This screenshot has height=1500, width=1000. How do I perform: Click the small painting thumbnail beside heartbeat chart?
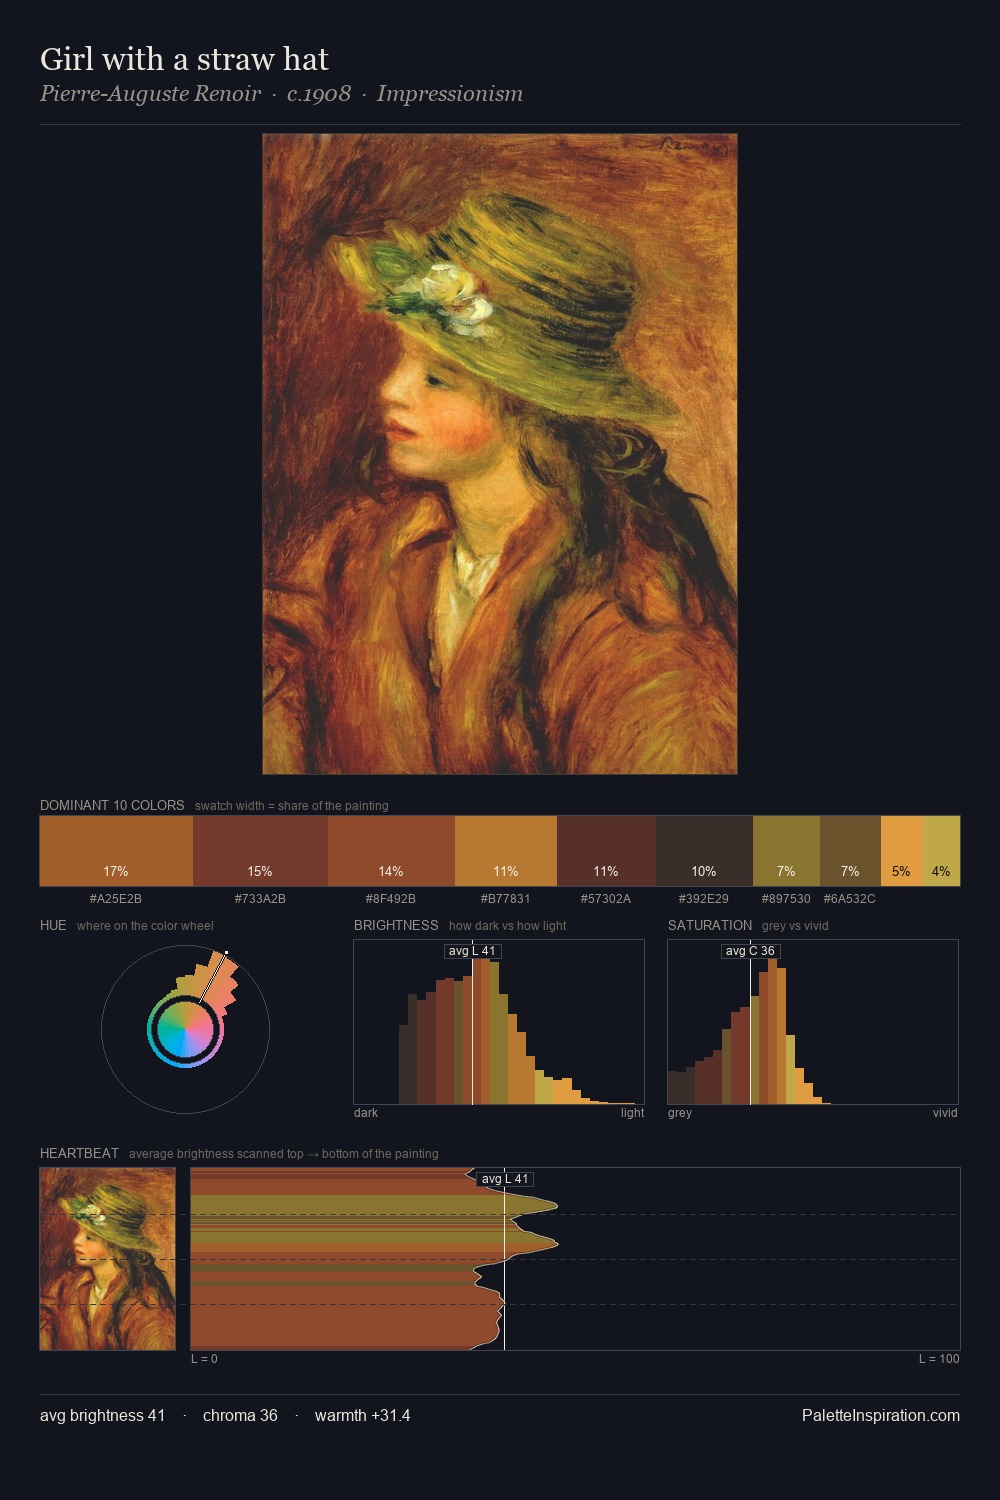[108, 1259]
